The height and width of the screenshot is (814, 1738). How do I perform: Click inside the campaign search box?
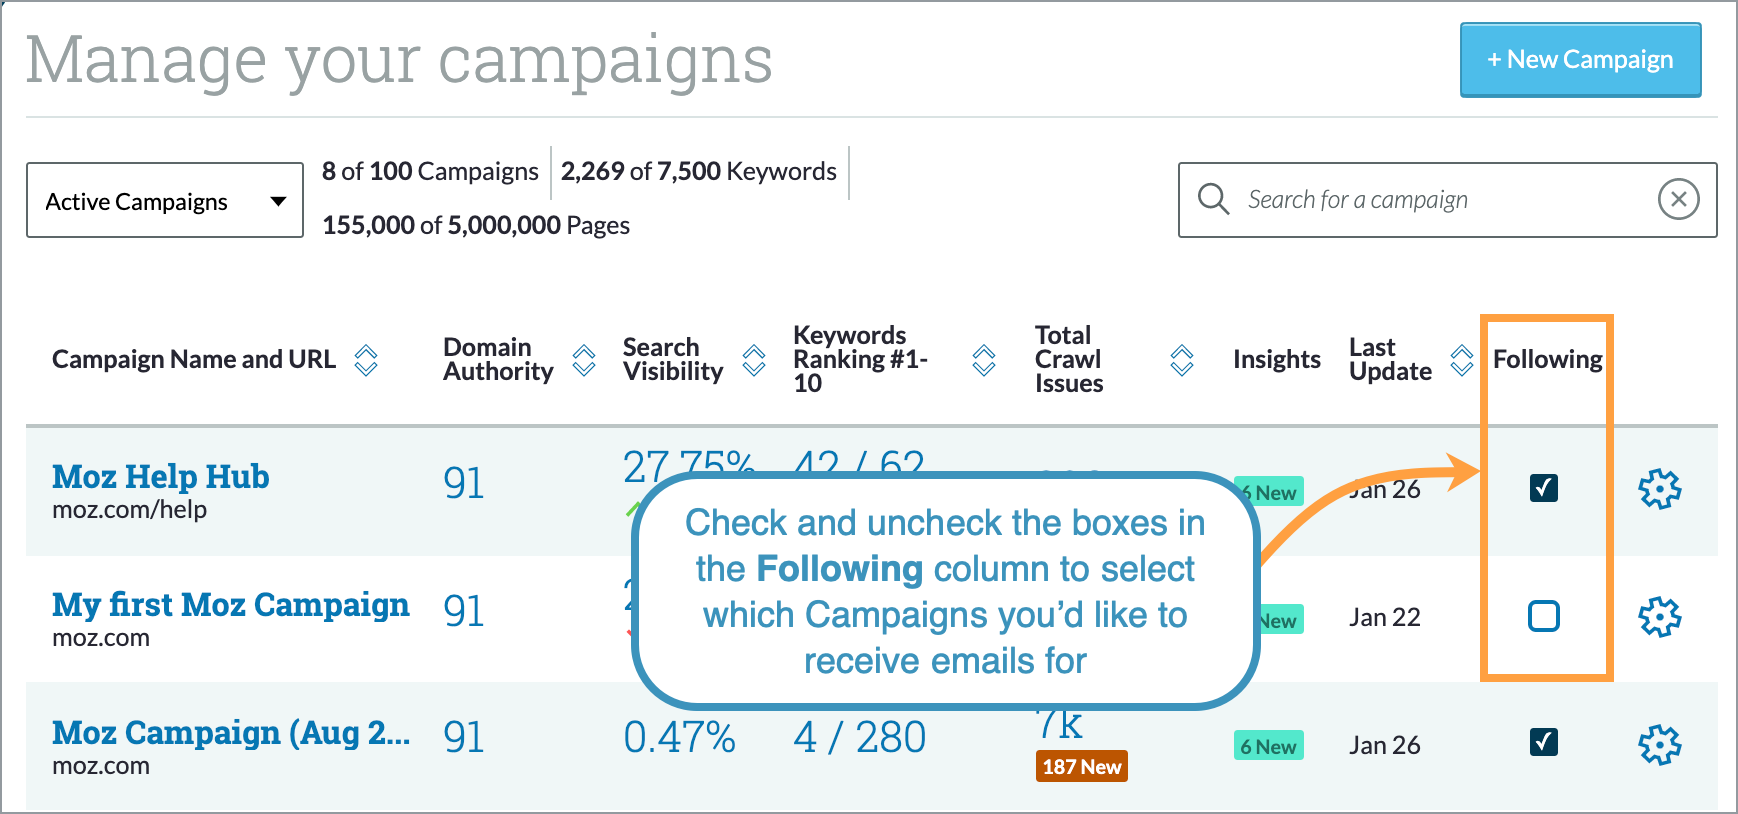1400,199
